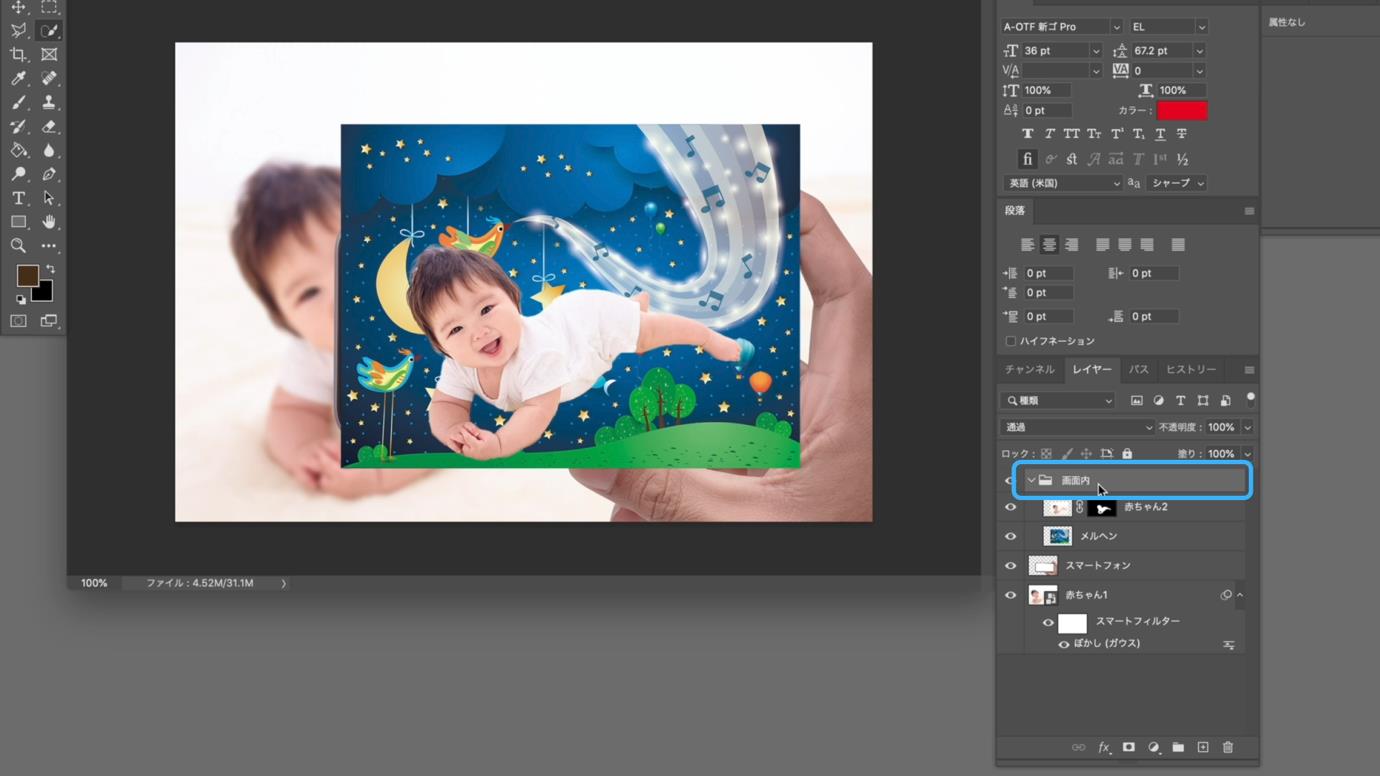Viewport: 1380px width, 776px height.
Task: Toggle visibility of スマートフィルター
Action: point(1048,622)
